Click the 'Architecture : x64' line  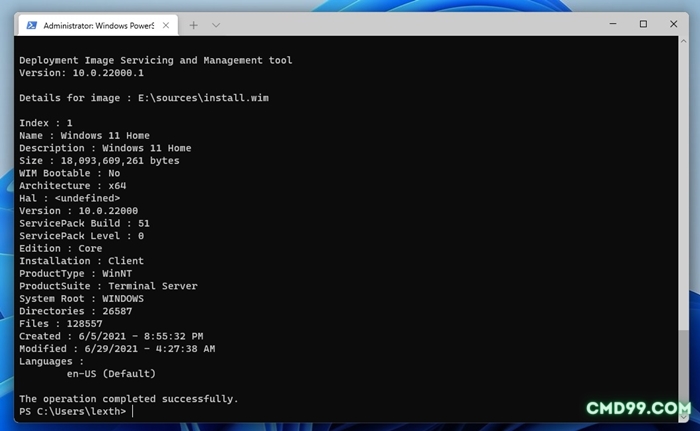[72, 185]
